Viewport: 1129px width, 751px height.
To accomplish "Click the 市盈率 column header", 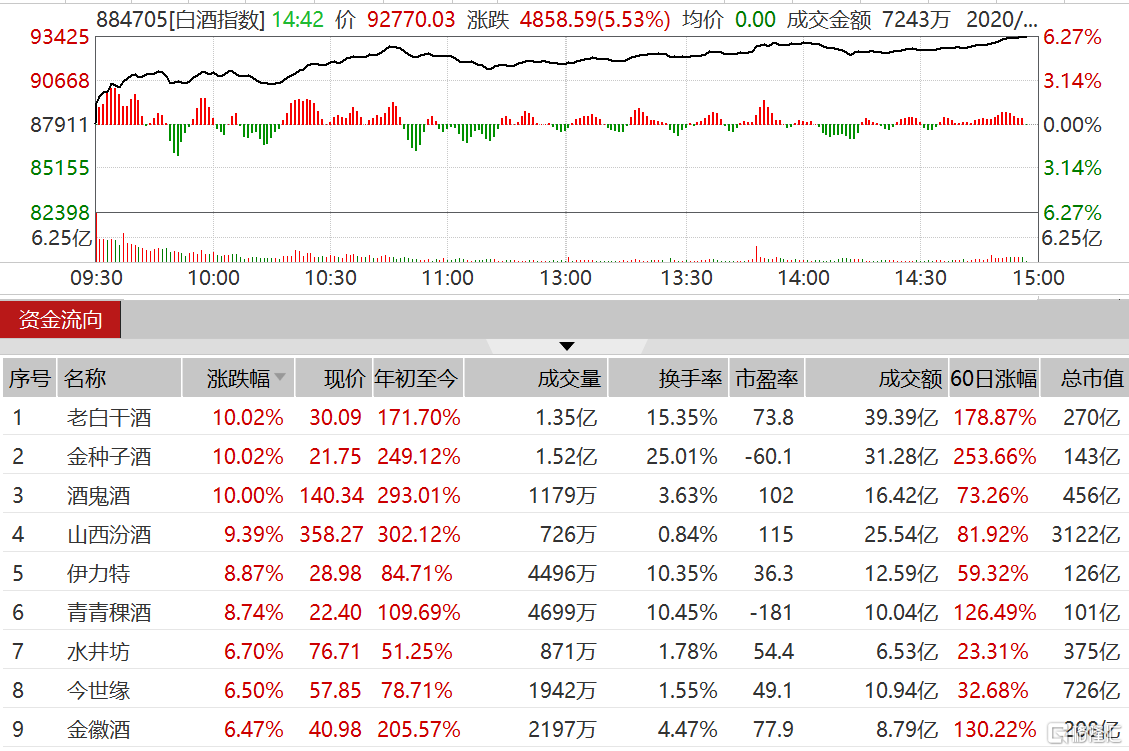I will pyautogui.click(x=767, y=378).
